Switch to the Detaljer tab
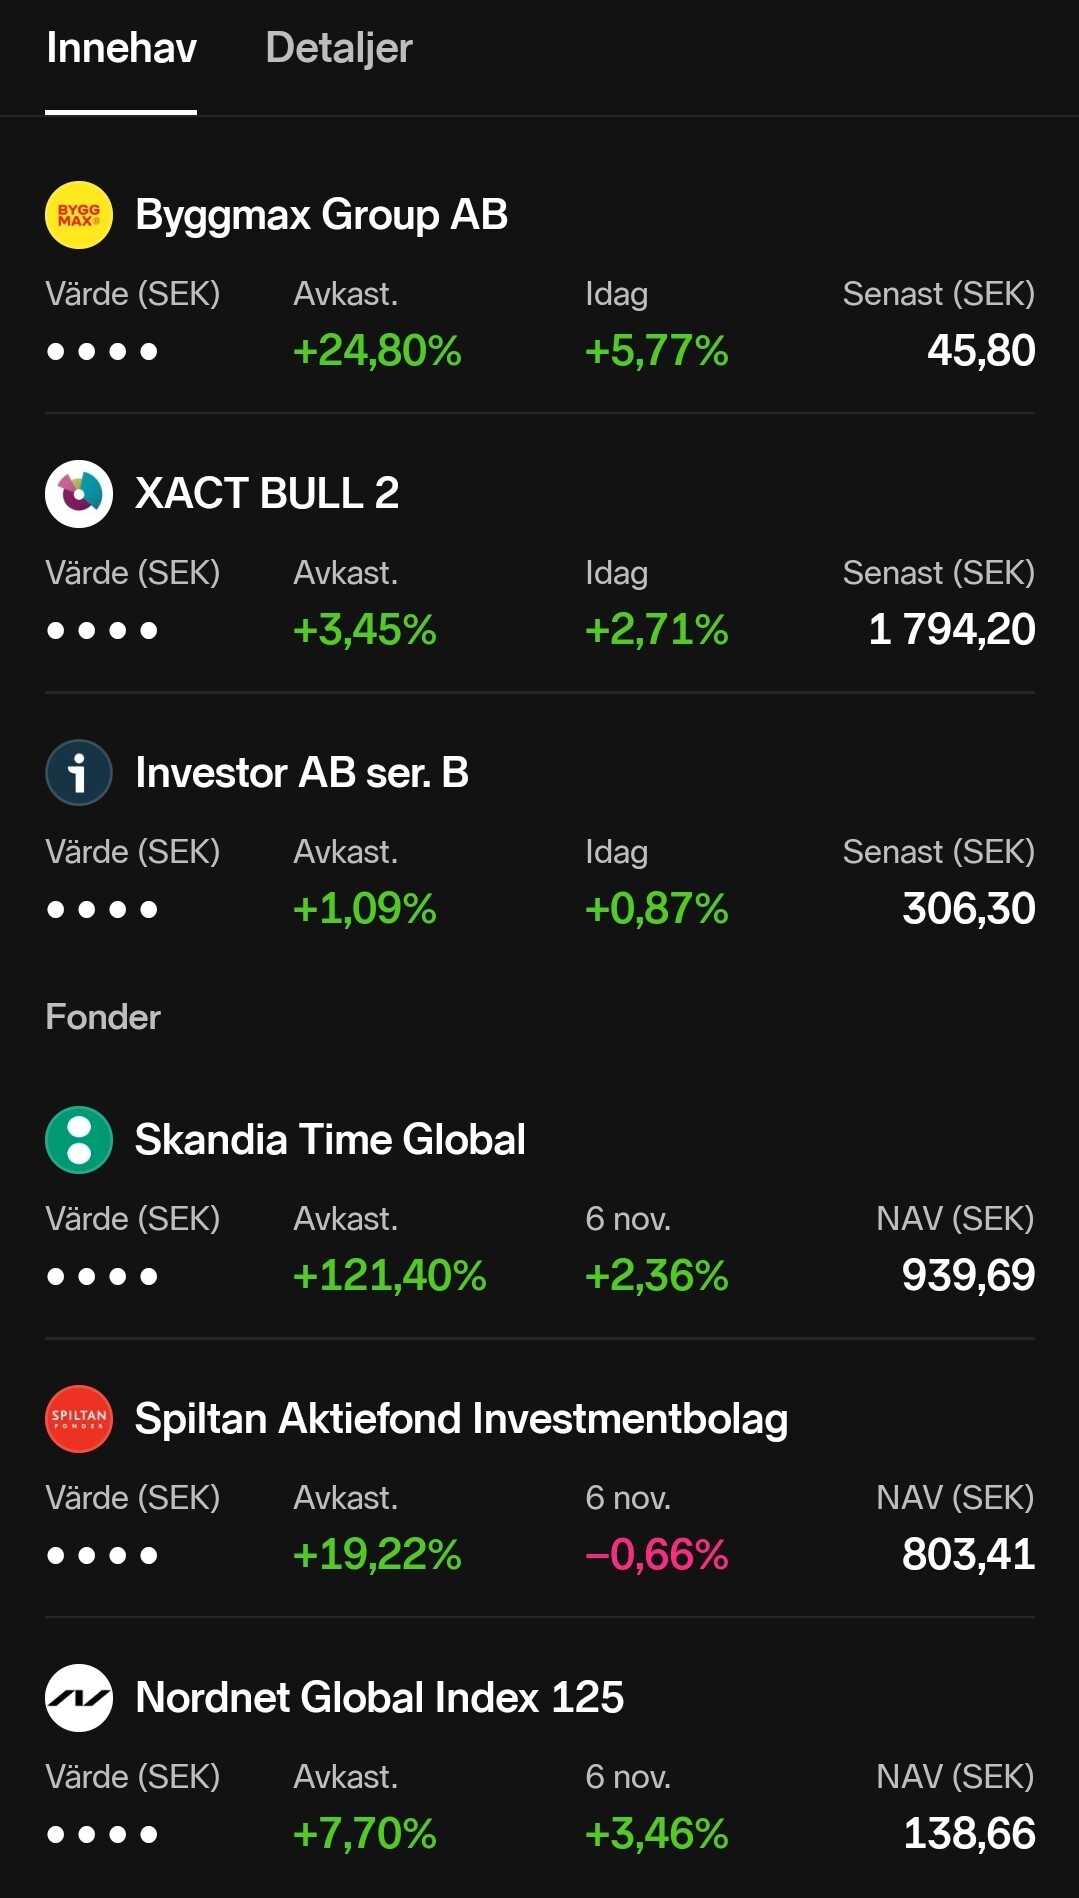Viewport: 1079px width, 1898px height. pyautogui.click(x=339, y=48)
